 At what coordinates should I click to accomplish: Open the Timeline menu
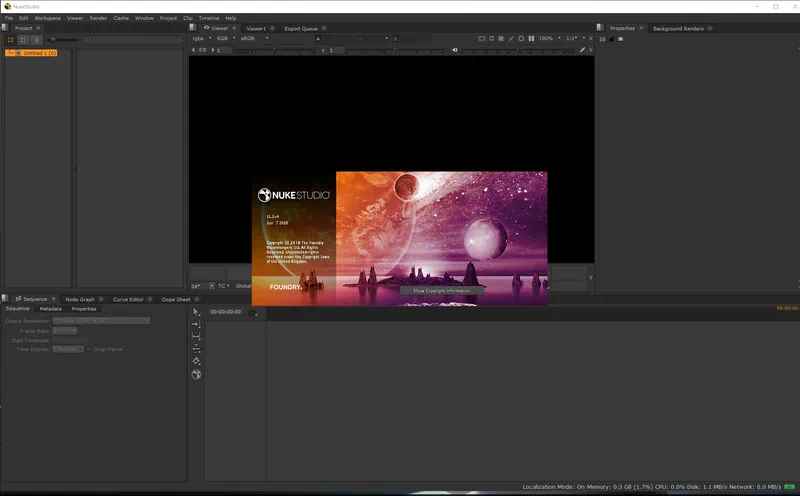[209, 18]
